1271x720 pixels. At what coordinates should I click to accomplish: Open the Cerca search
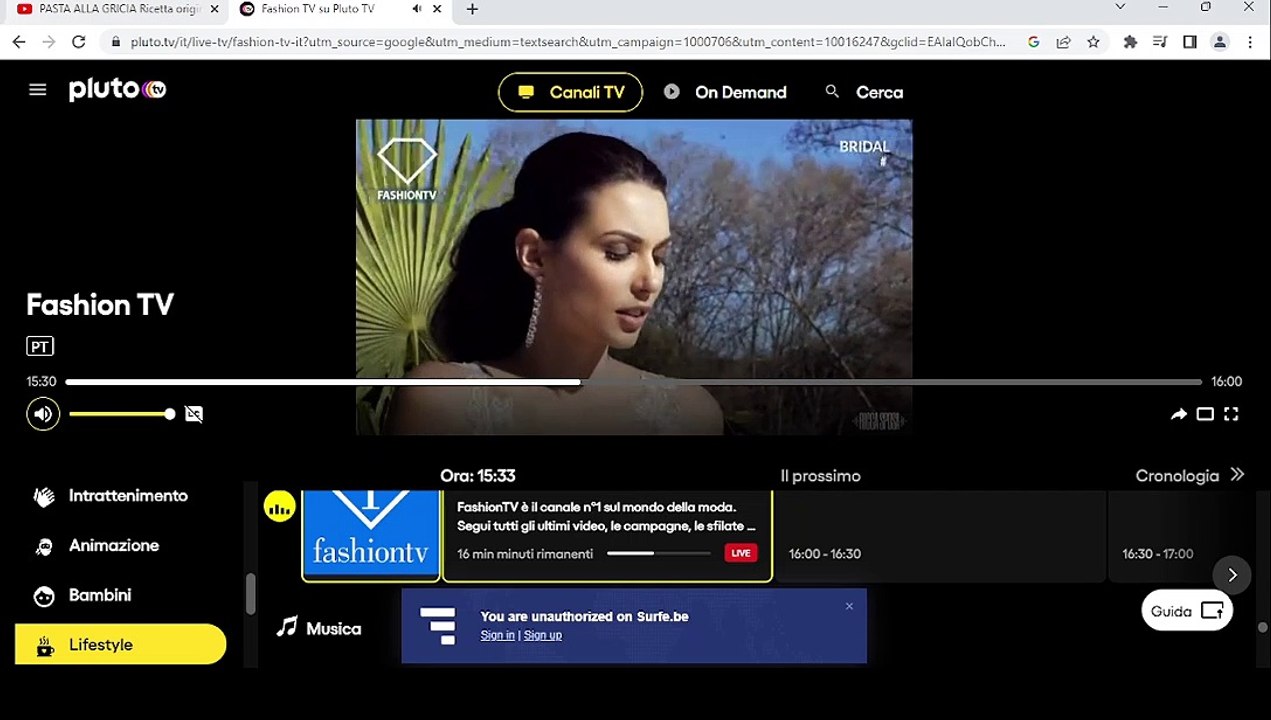pos(864,92)
